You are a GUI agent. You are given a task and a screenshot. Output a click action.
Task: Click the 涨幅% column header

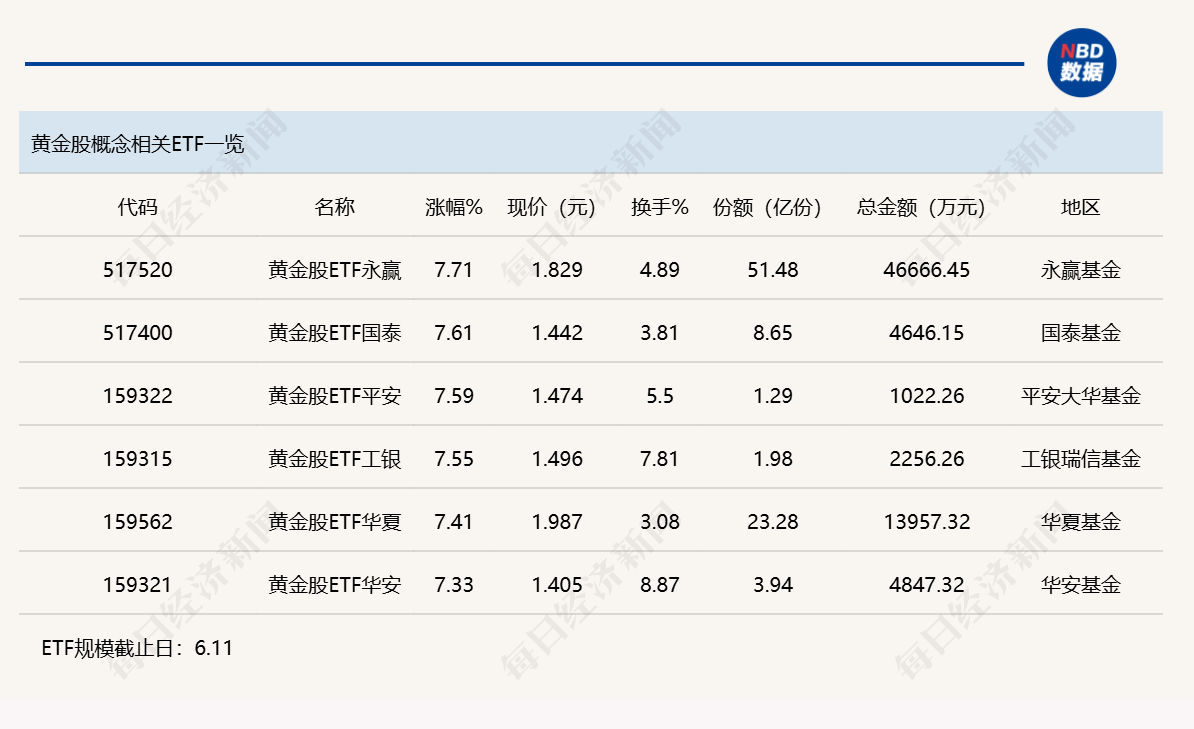[x=454, y=207]
